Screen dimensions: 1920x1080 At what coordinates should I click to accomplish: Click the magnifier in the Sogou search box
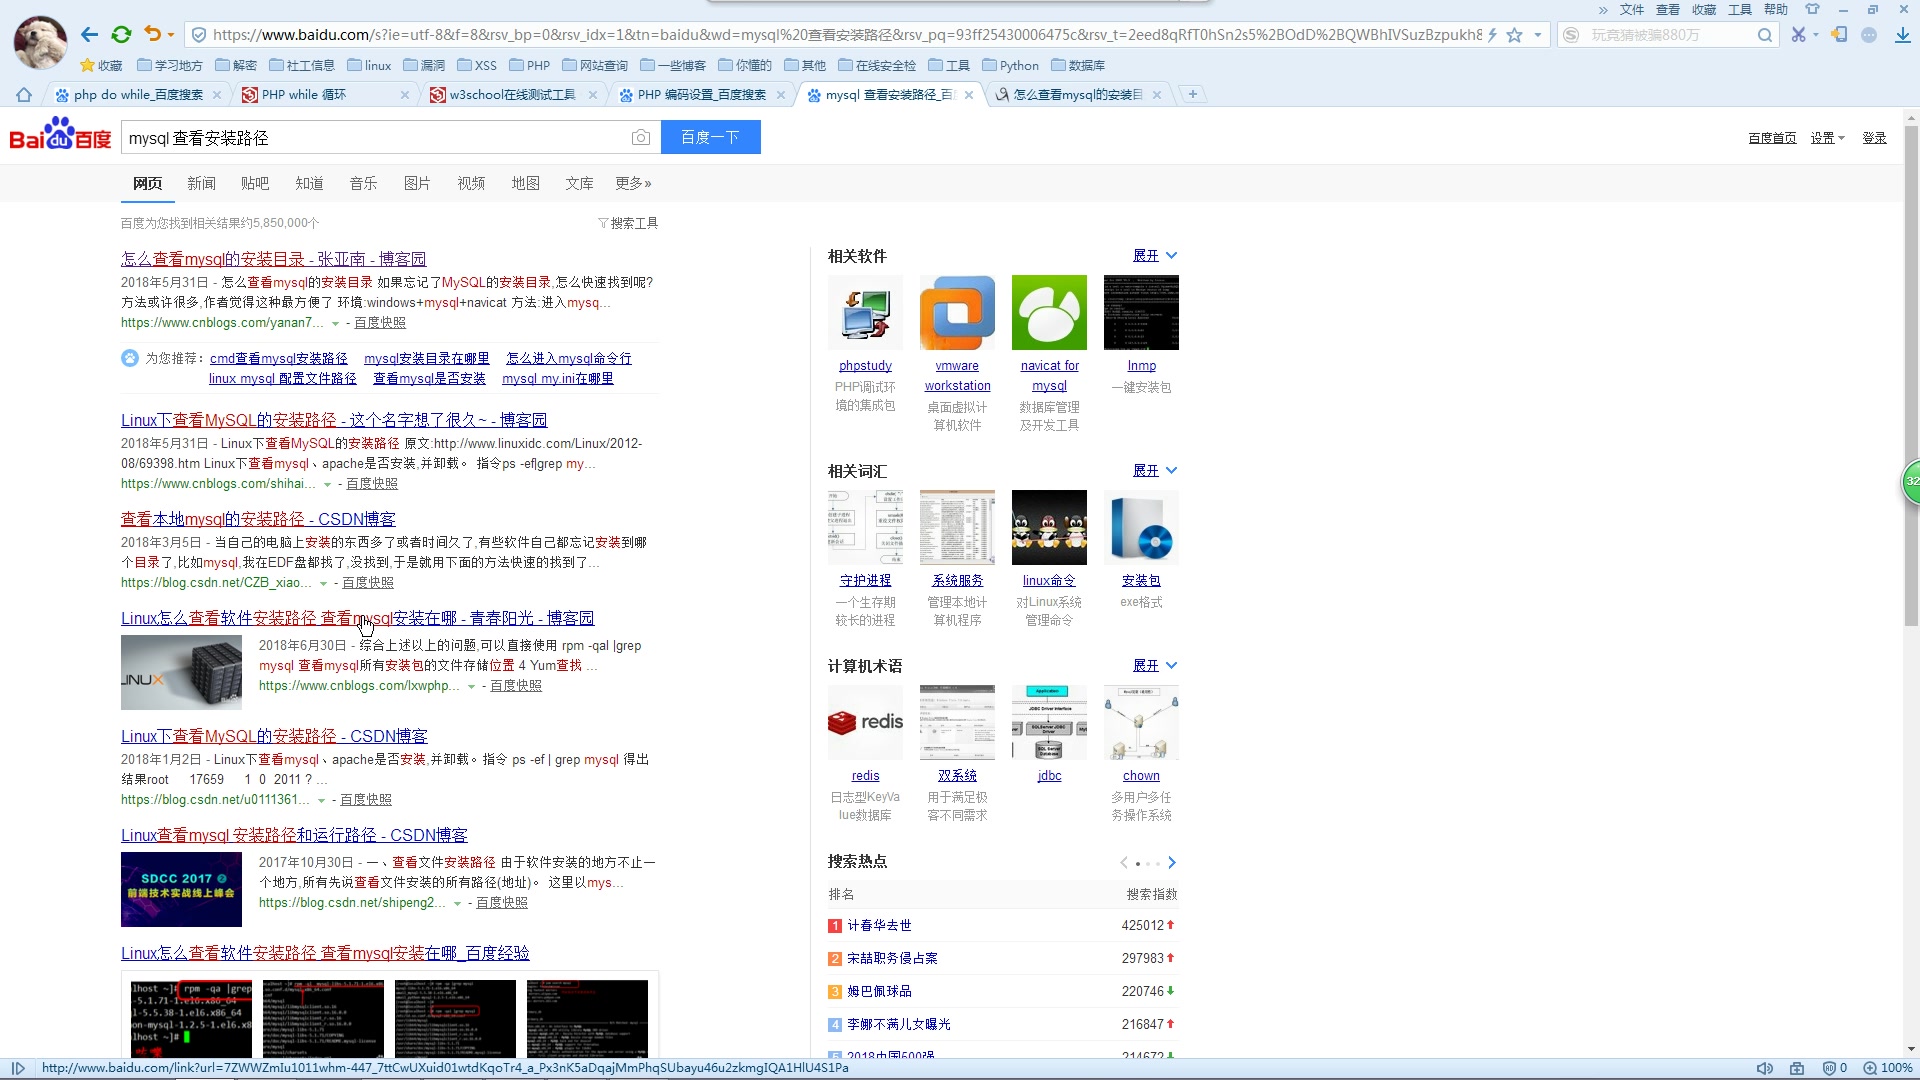tap(1765, 35)
